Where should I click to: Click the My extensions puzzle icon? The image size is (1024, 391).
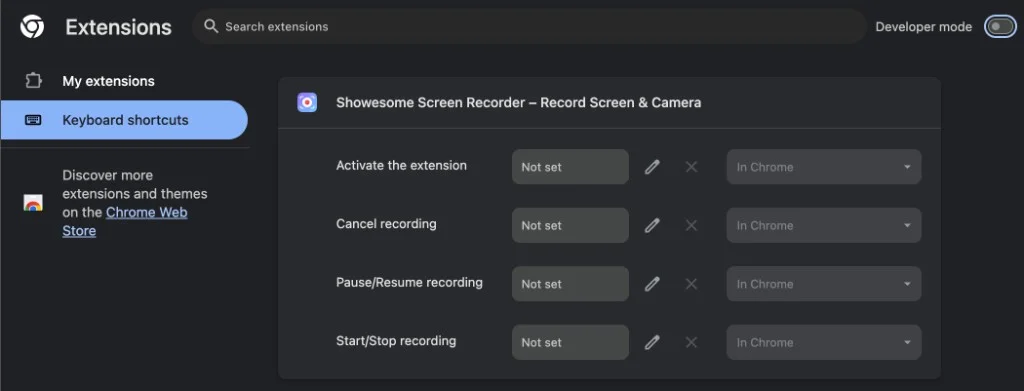pyautogui.click(x=33, y=81)
